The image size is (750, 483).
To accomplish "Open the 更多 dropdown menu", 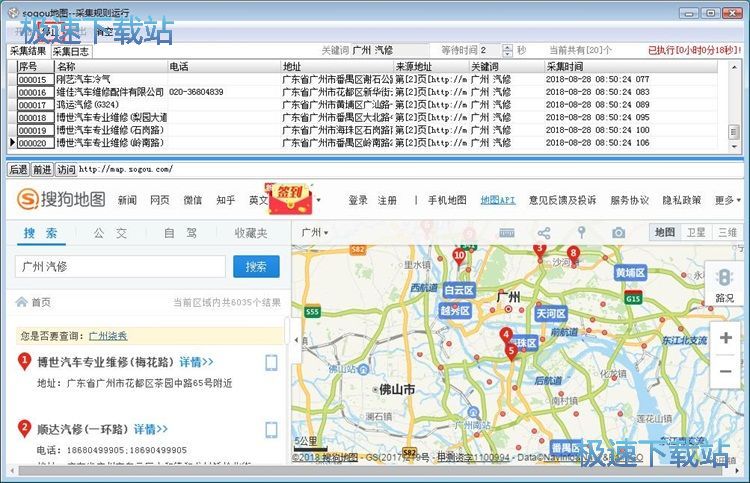I will click(728, 200).
